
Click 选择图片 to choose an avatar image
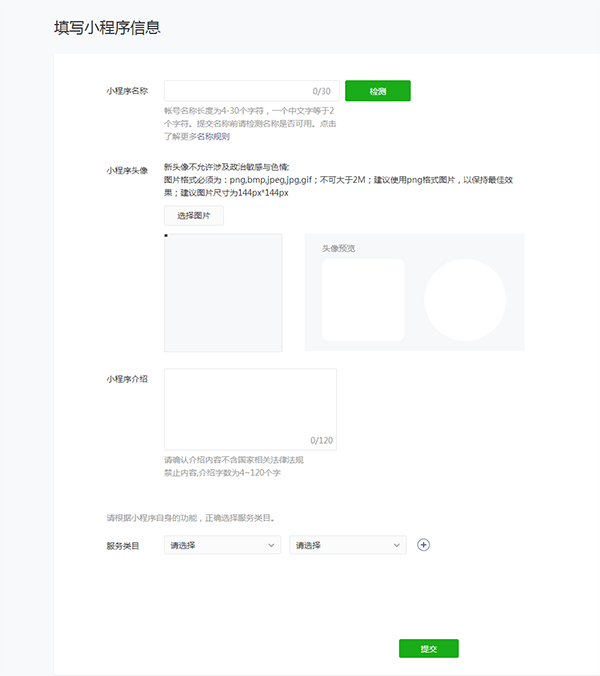194,216
